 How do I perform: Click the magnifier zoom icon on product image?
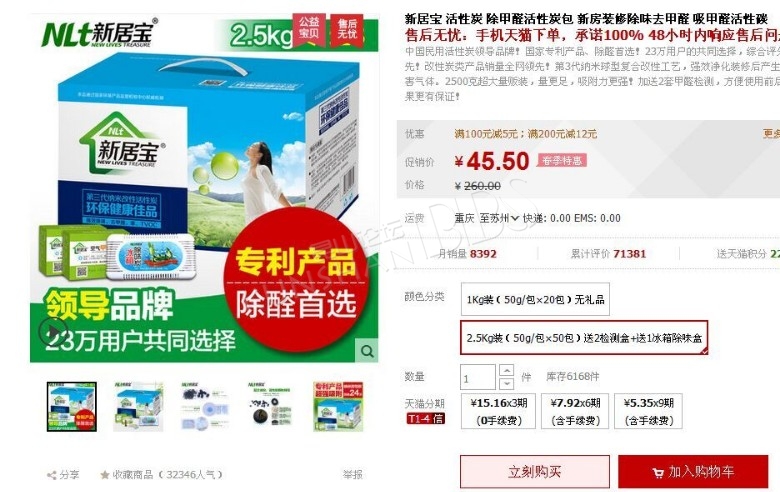point(367,351)
